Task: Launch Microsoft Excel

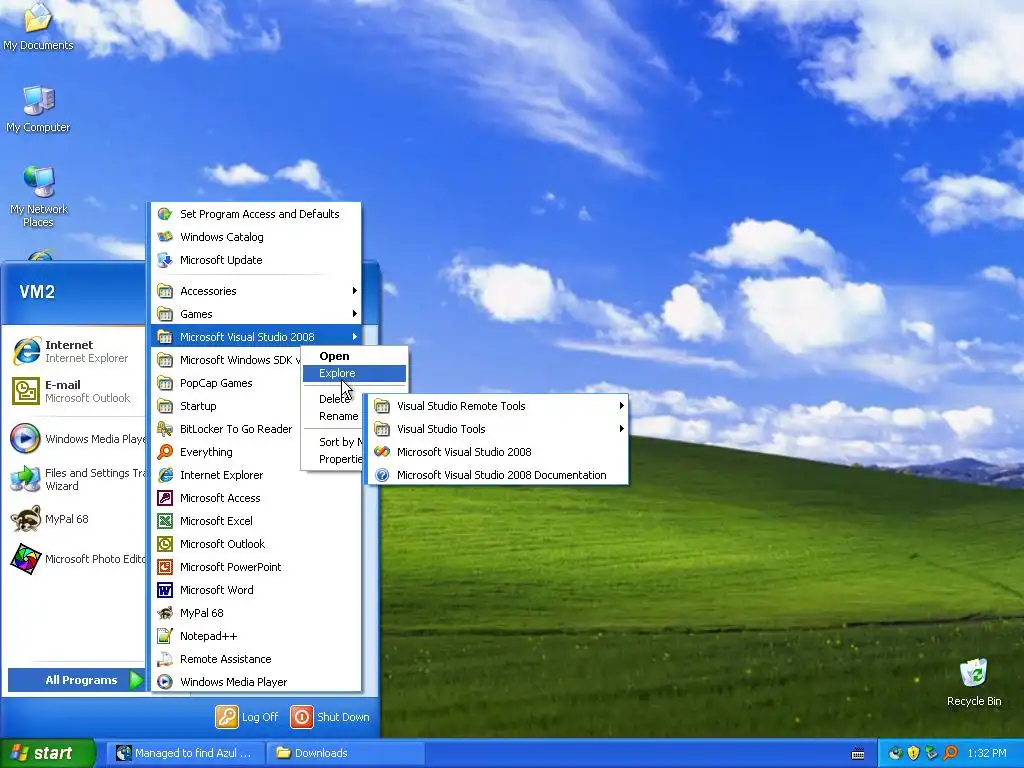Action: (x=257, y=520)
